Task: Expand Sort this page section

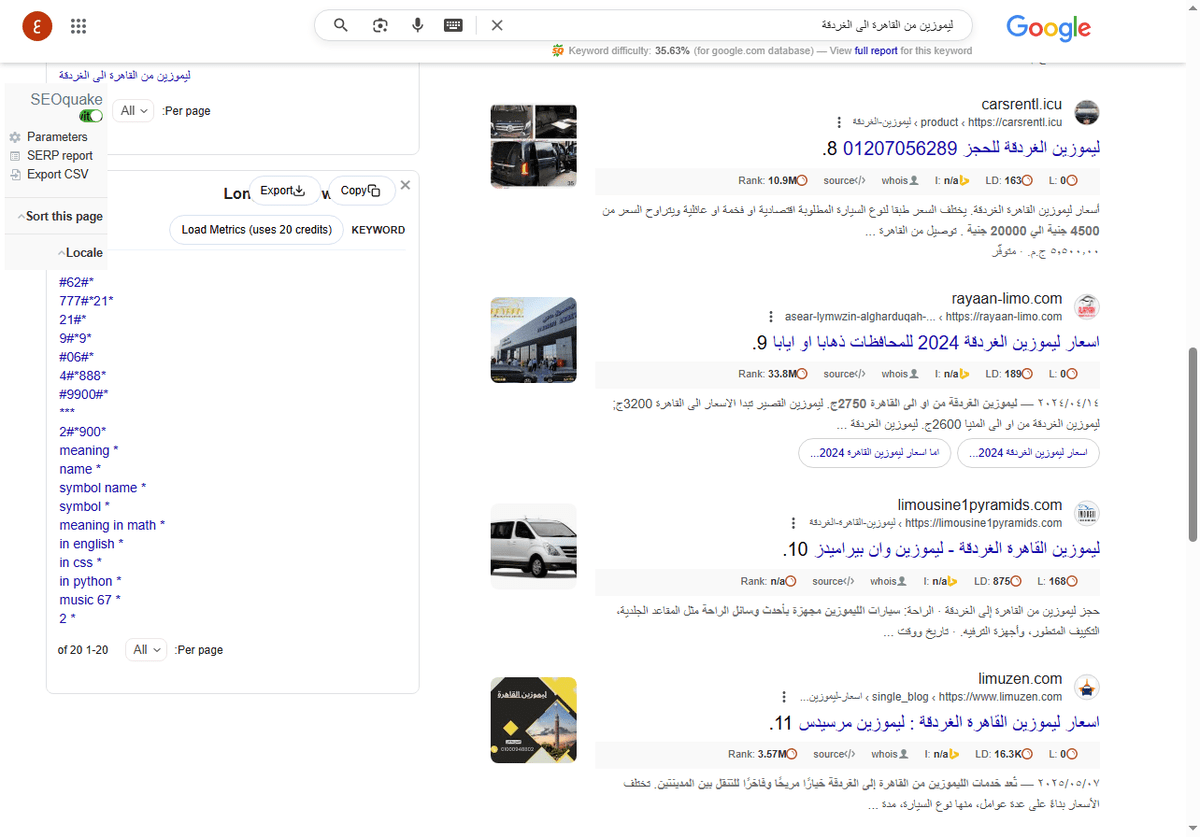Action: coord(64,216)
